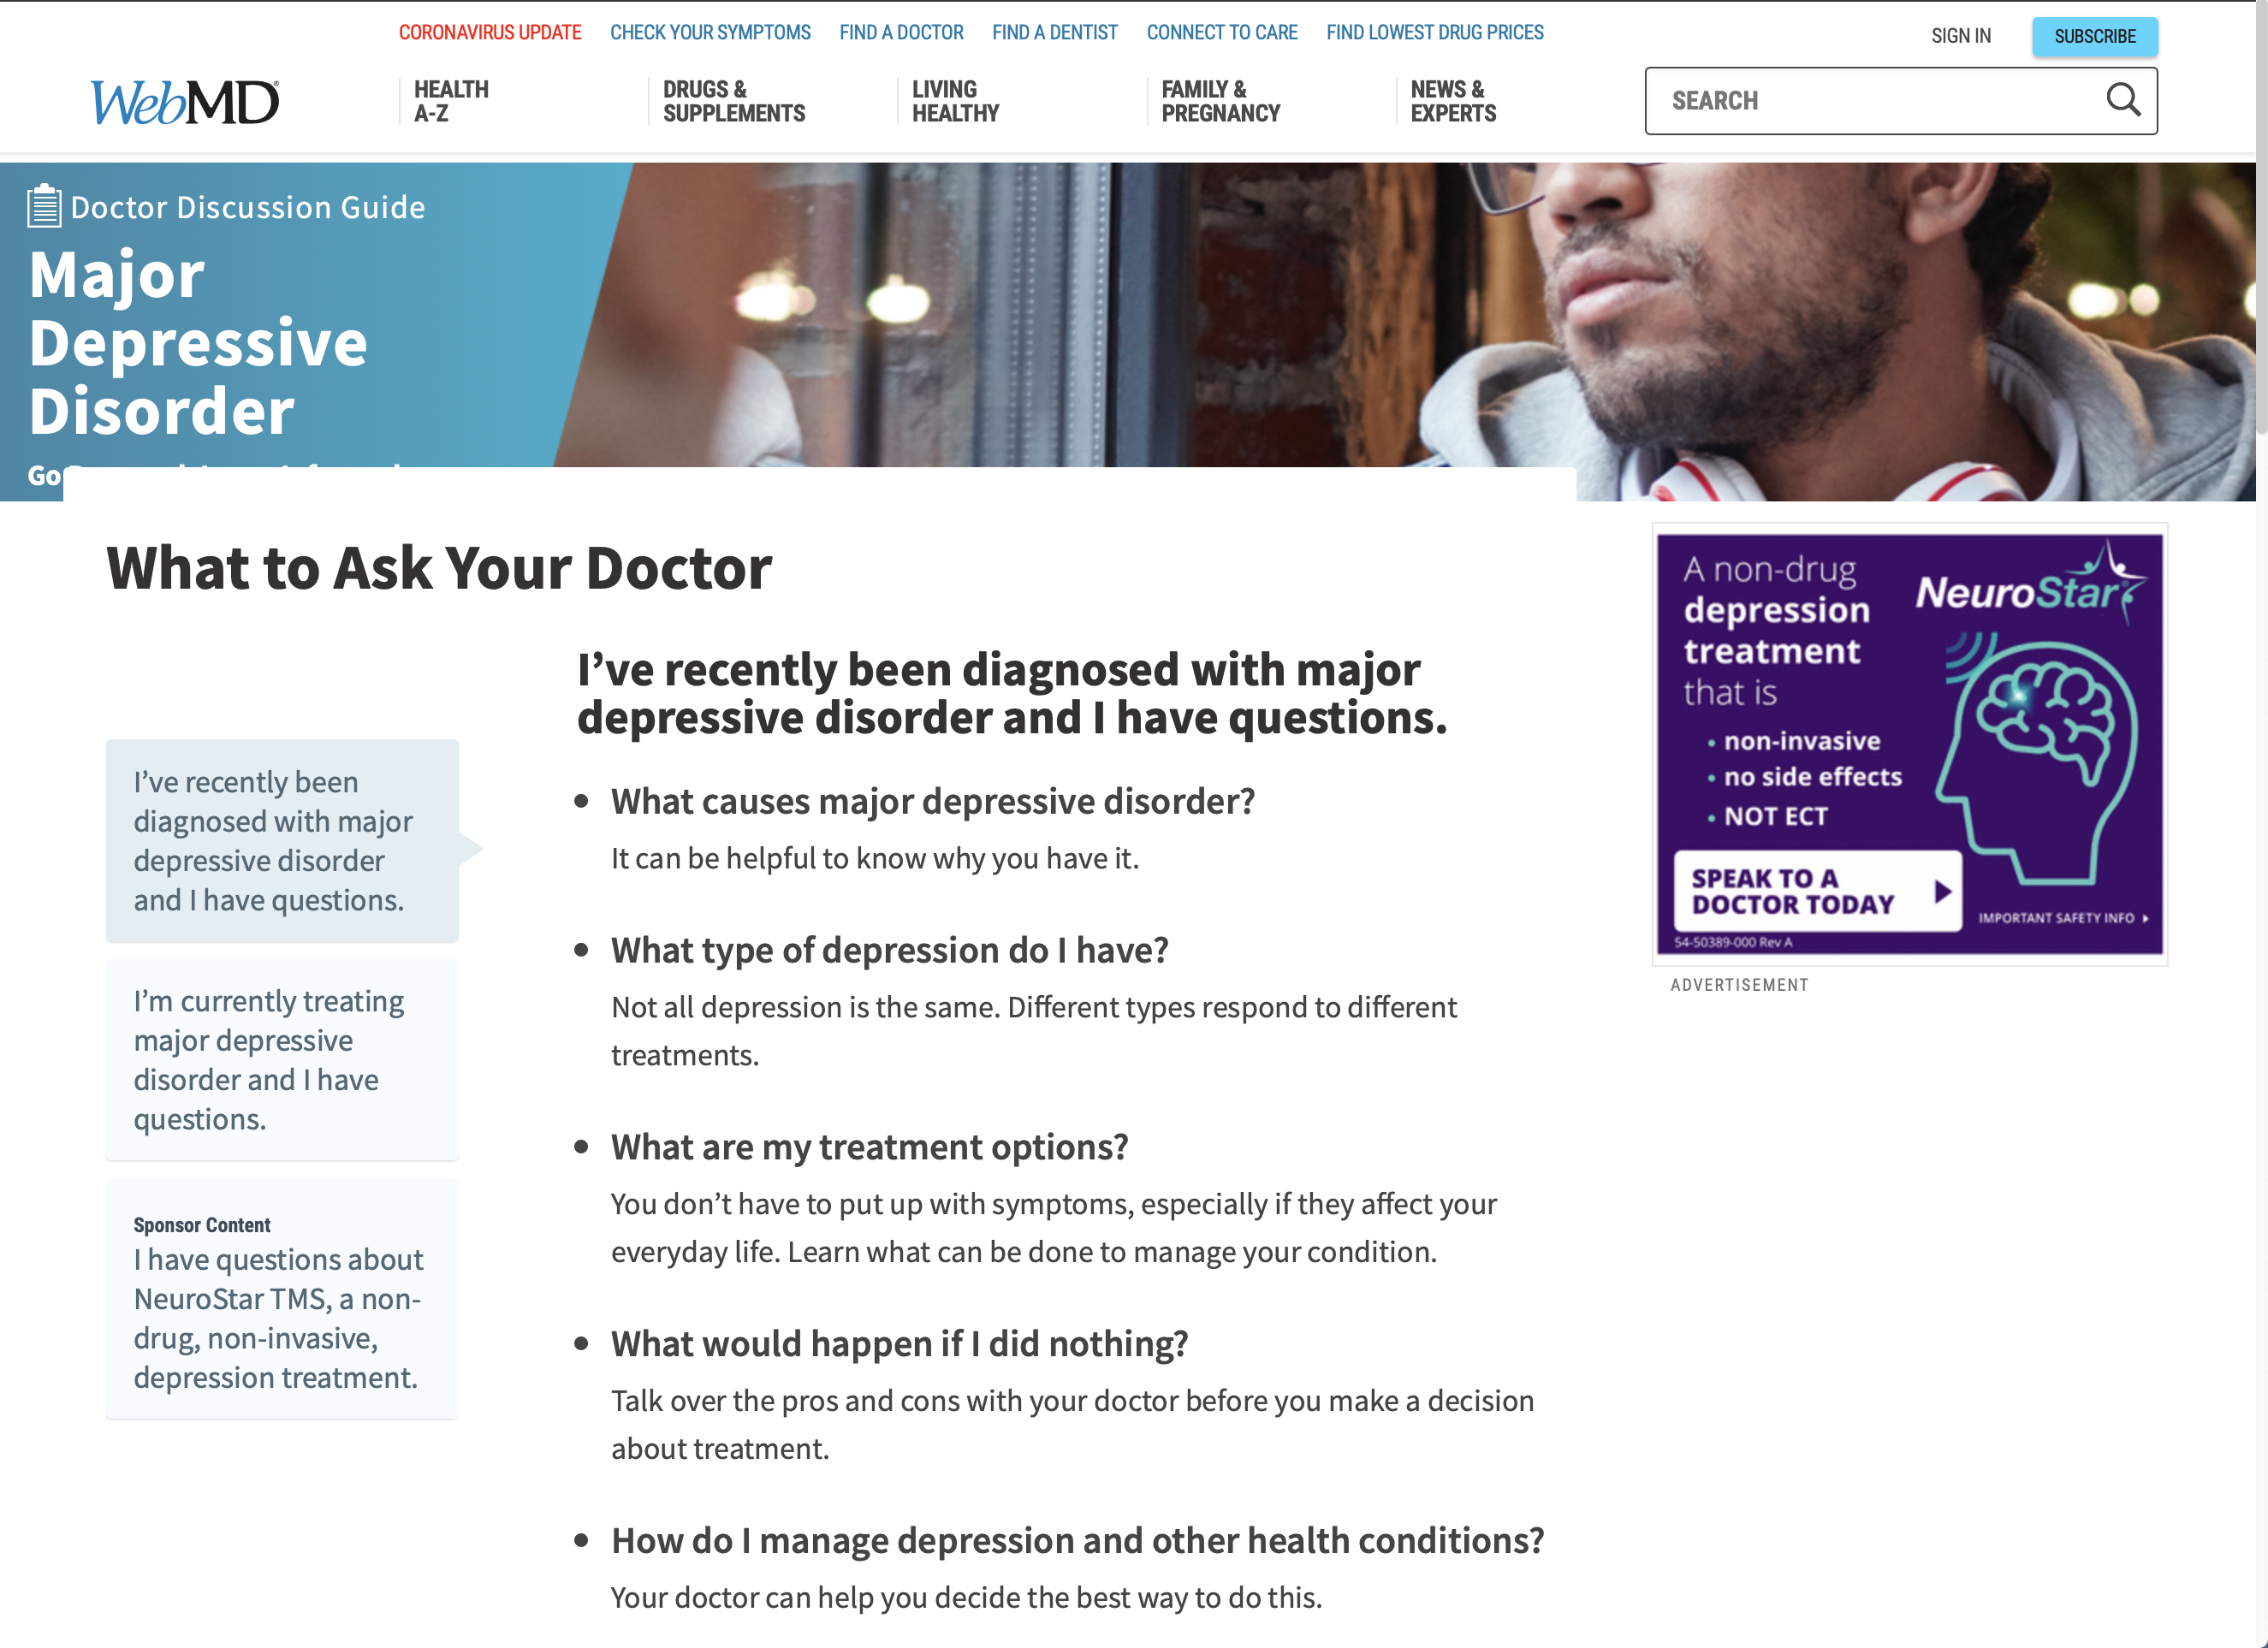
Task: Click into the Search input field
Action: [1870, 101]
